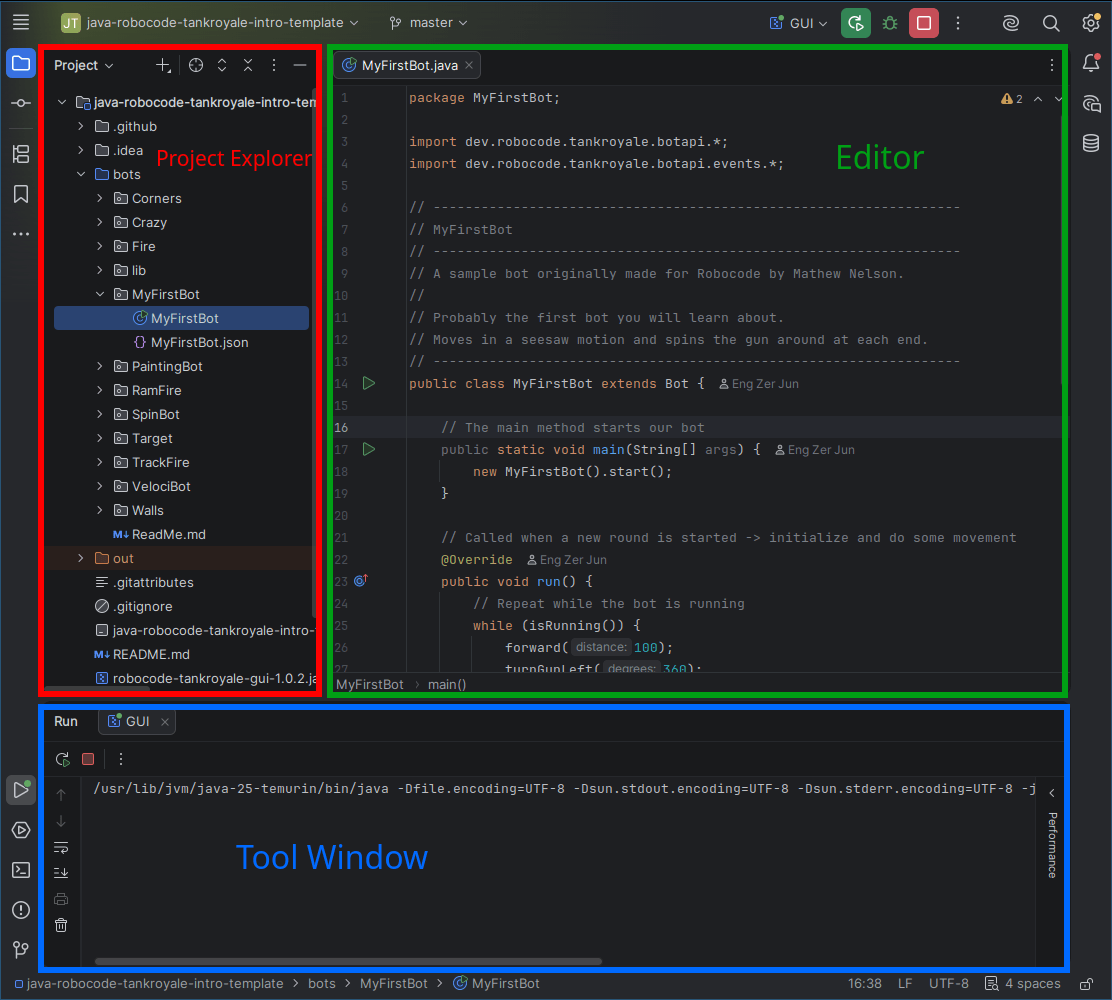The width and height of the screenshot is (1112, 1000).
Task: Start debugging with the bug icon
Action: pos(890,23)
